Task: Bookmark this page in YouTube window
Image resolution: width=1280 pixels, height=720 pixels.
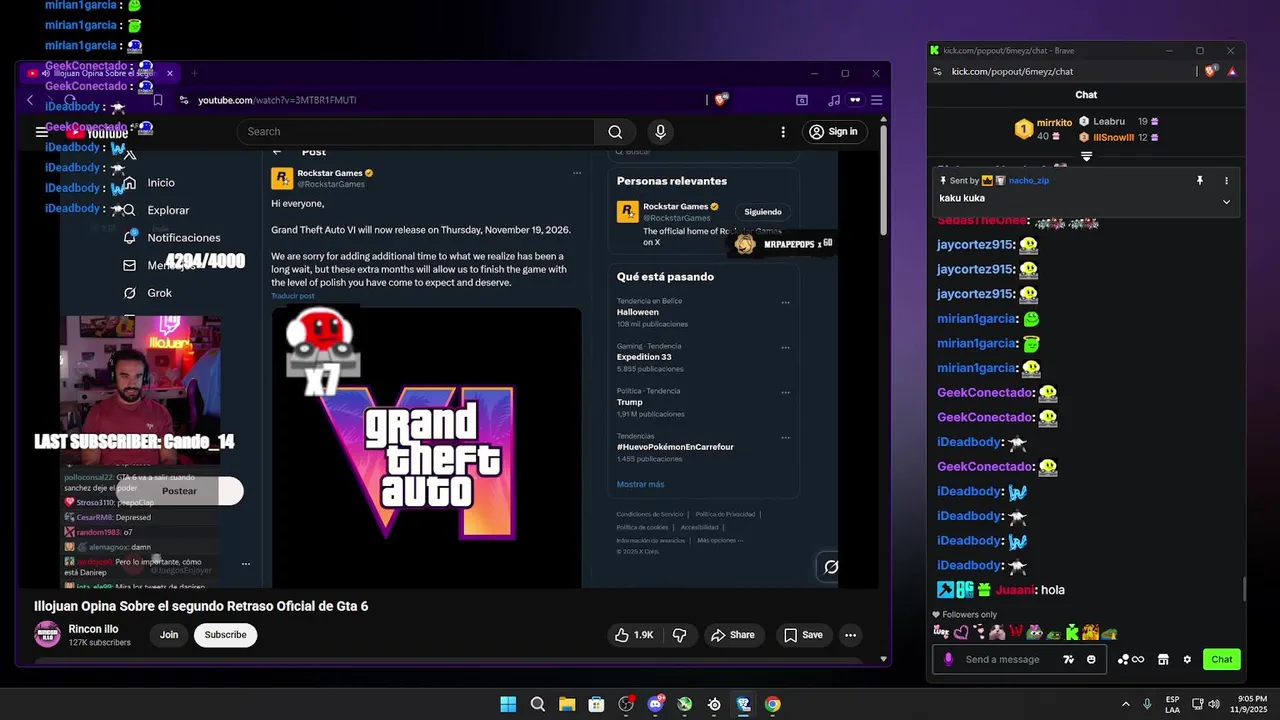Action: pyautogui.click(x=158, y=100)
